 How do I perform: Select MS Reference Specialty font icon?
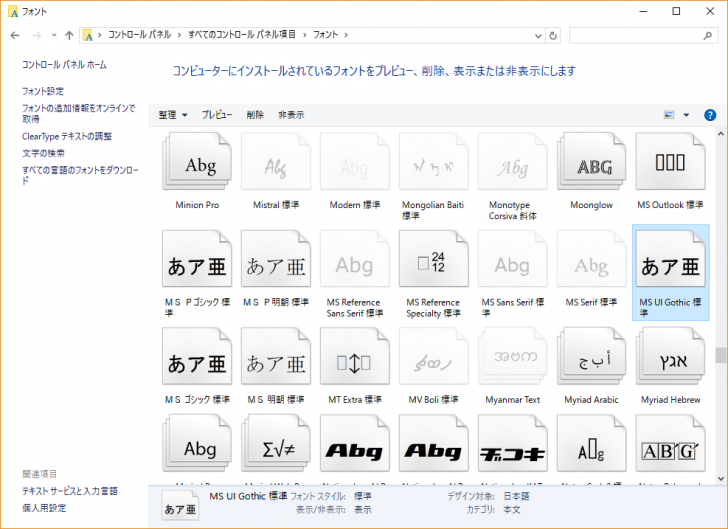point(434,259)
